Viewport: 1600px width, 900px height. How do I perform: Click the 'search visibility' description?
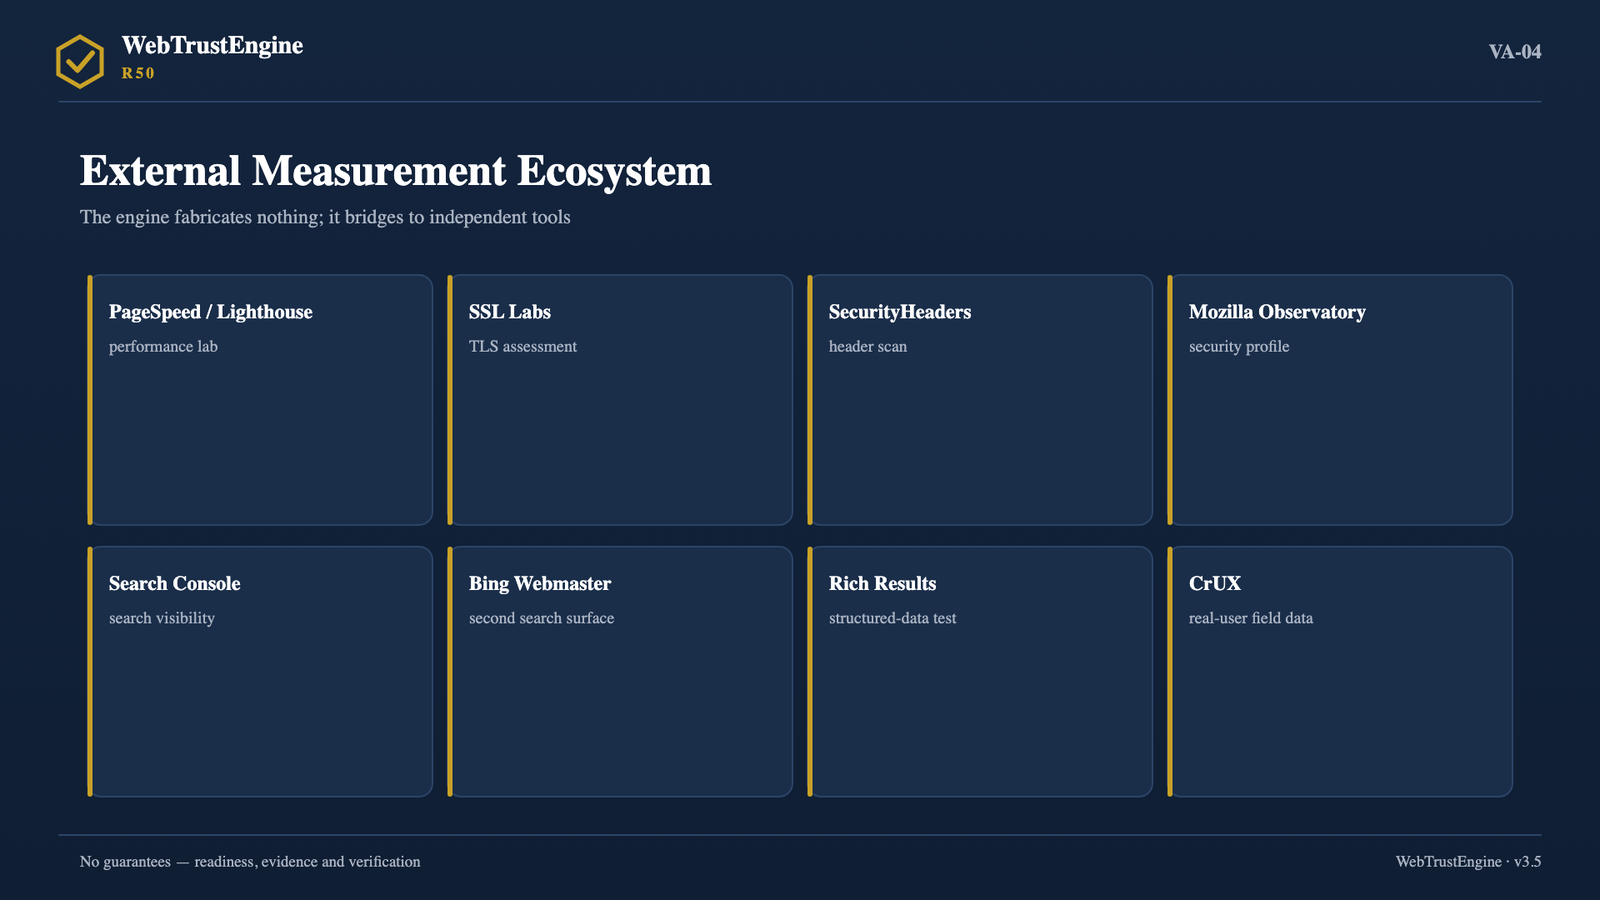[x=162, y=619]
